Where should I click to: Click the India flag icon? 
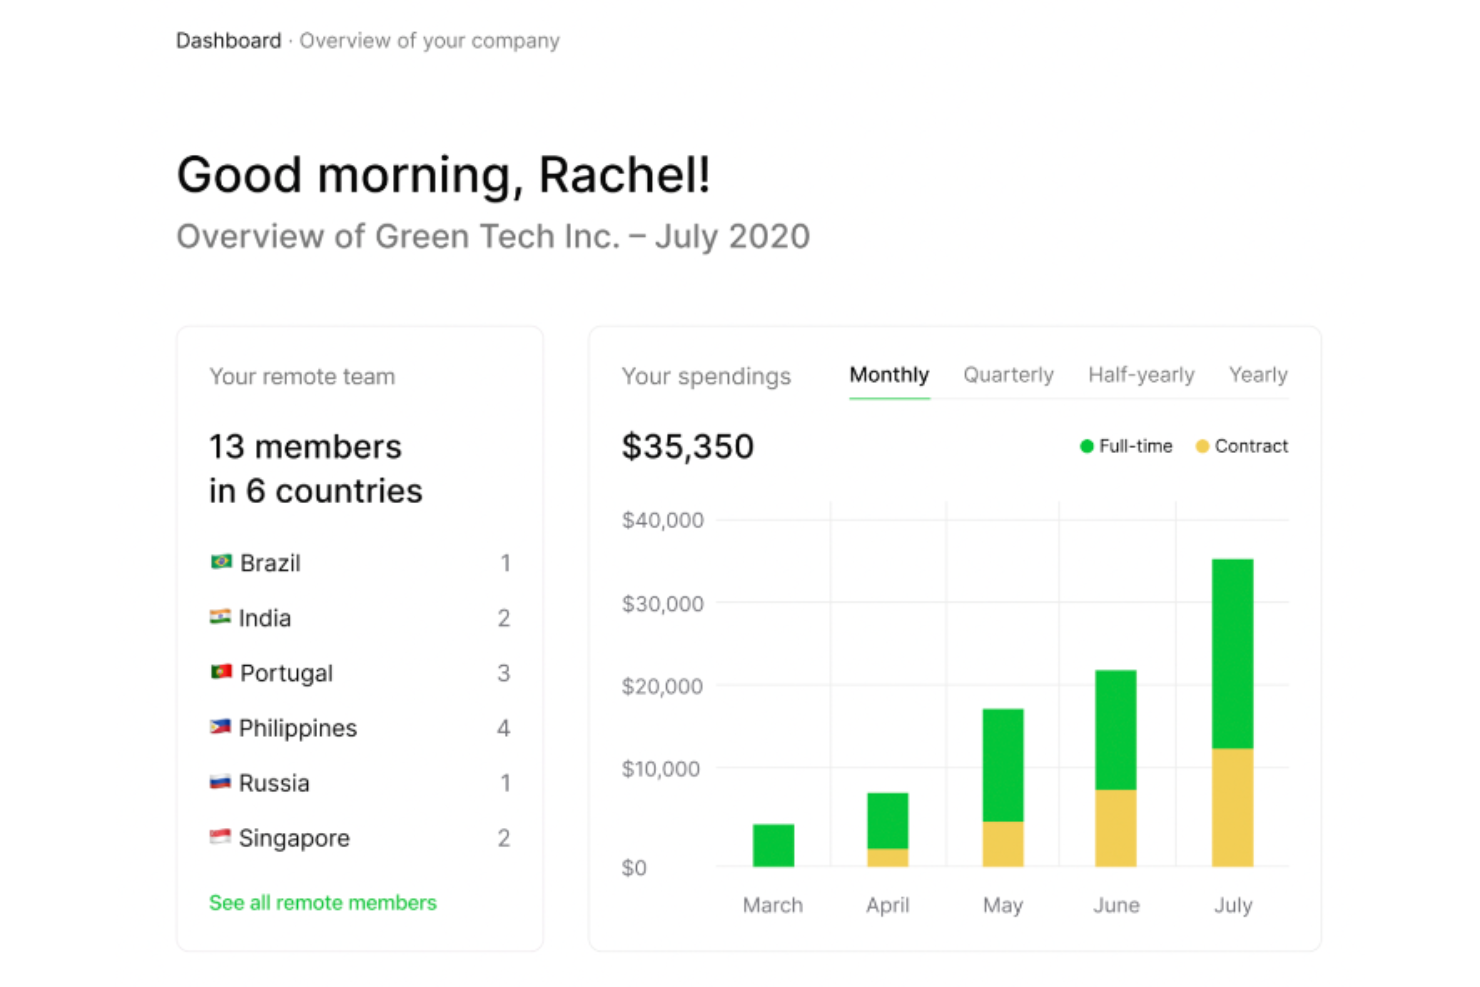point(220,617)
